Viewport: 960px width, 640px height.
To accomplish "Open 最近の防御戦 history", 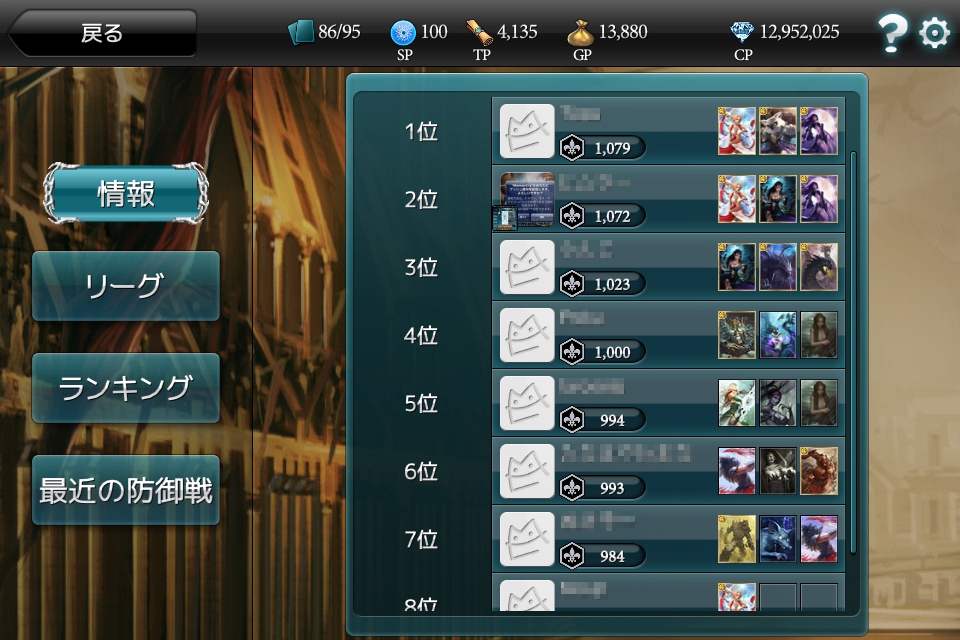I will tap(126, 490).
